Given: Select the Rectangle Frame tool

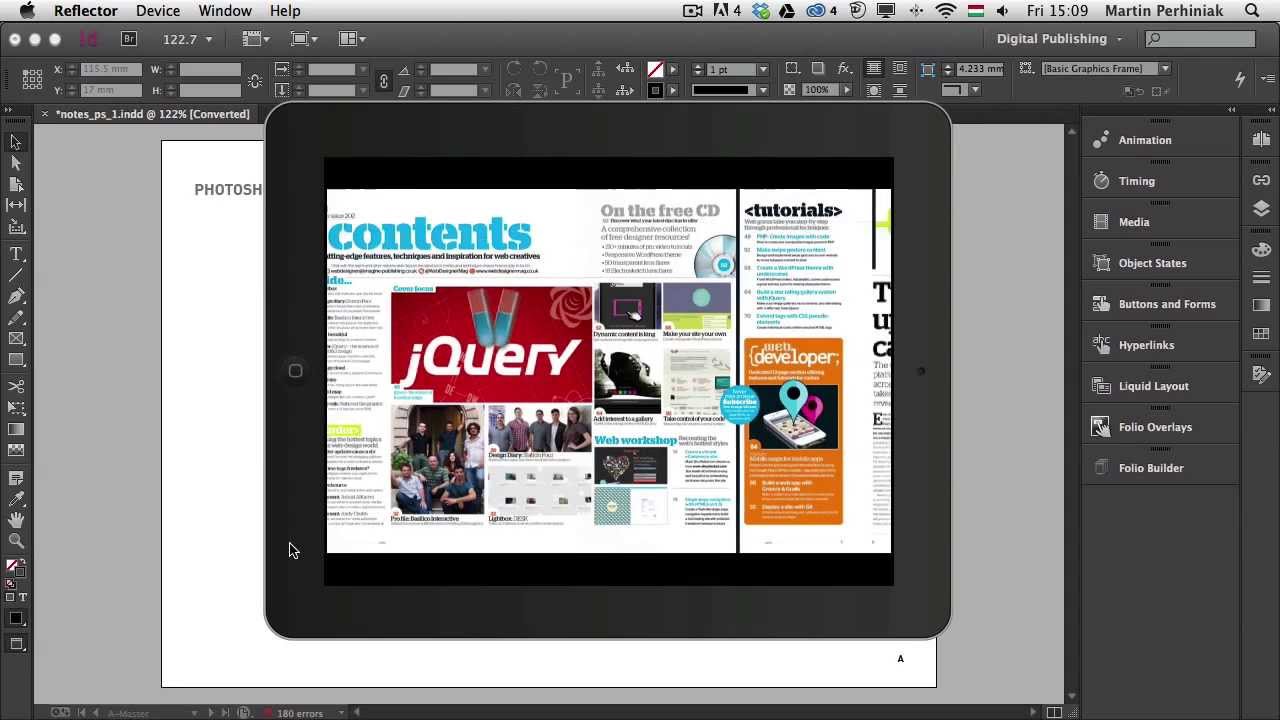Looking at the screenshot, I should [x=16, y=338].
